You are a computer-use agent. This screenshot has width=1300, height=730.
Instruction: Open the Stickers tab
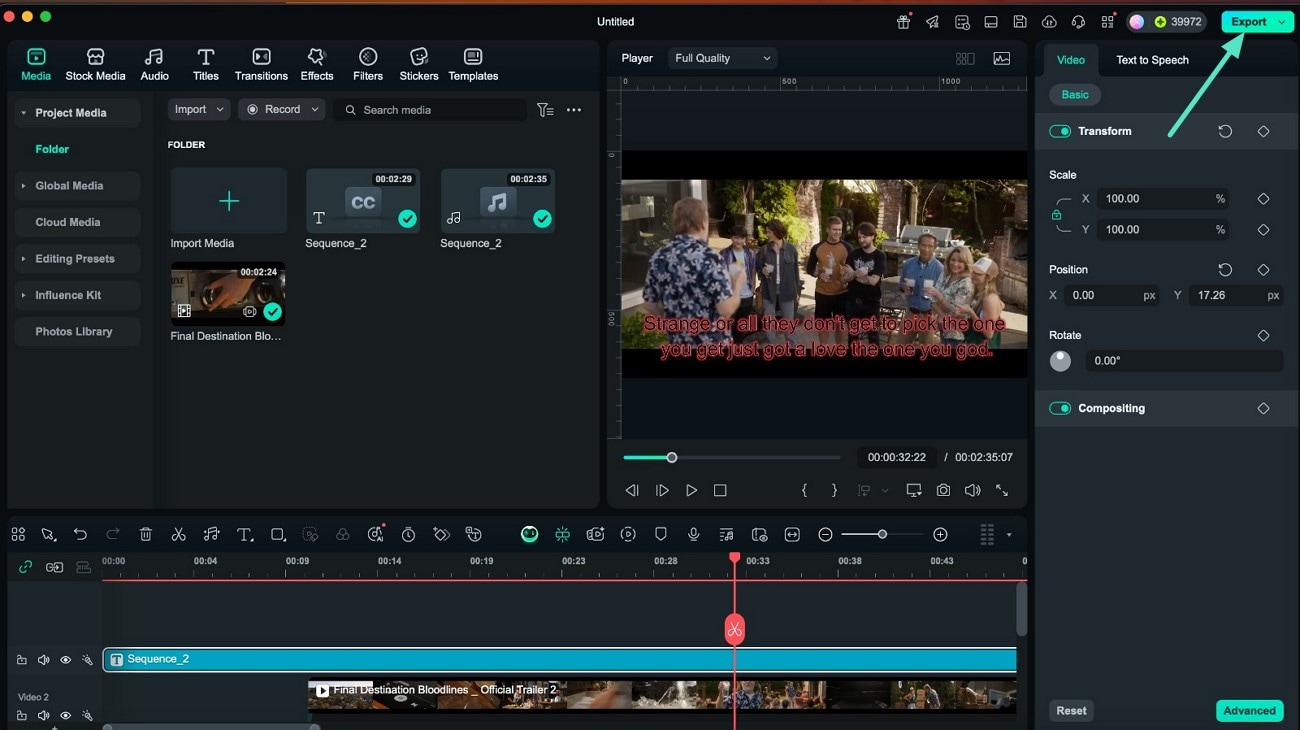pos(419,65)
